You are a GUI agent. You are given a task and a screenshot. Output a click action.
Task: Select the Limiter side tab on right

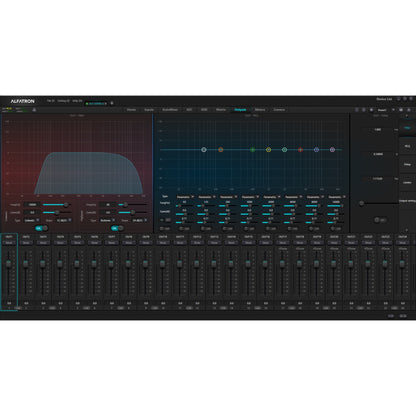[x=407, y=183]
